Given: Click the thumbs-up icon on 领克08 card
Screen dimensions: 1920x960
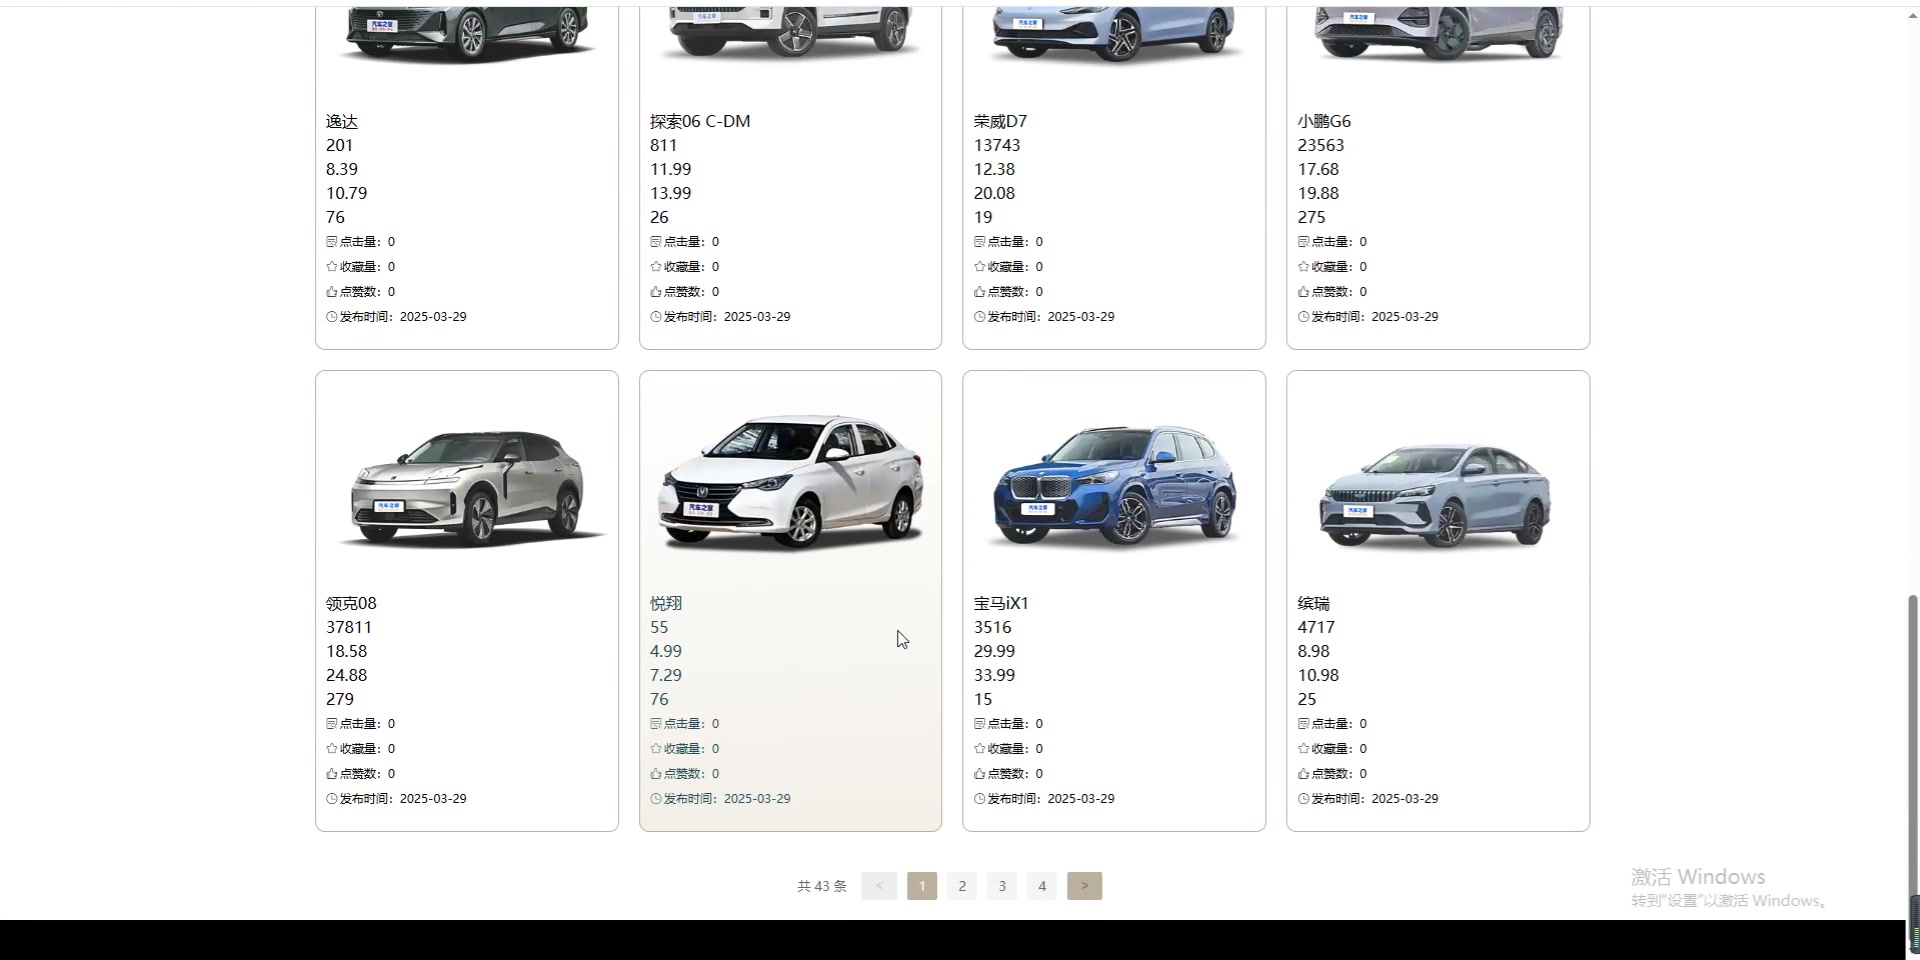Looking at the screenshot, I should 332,774.
